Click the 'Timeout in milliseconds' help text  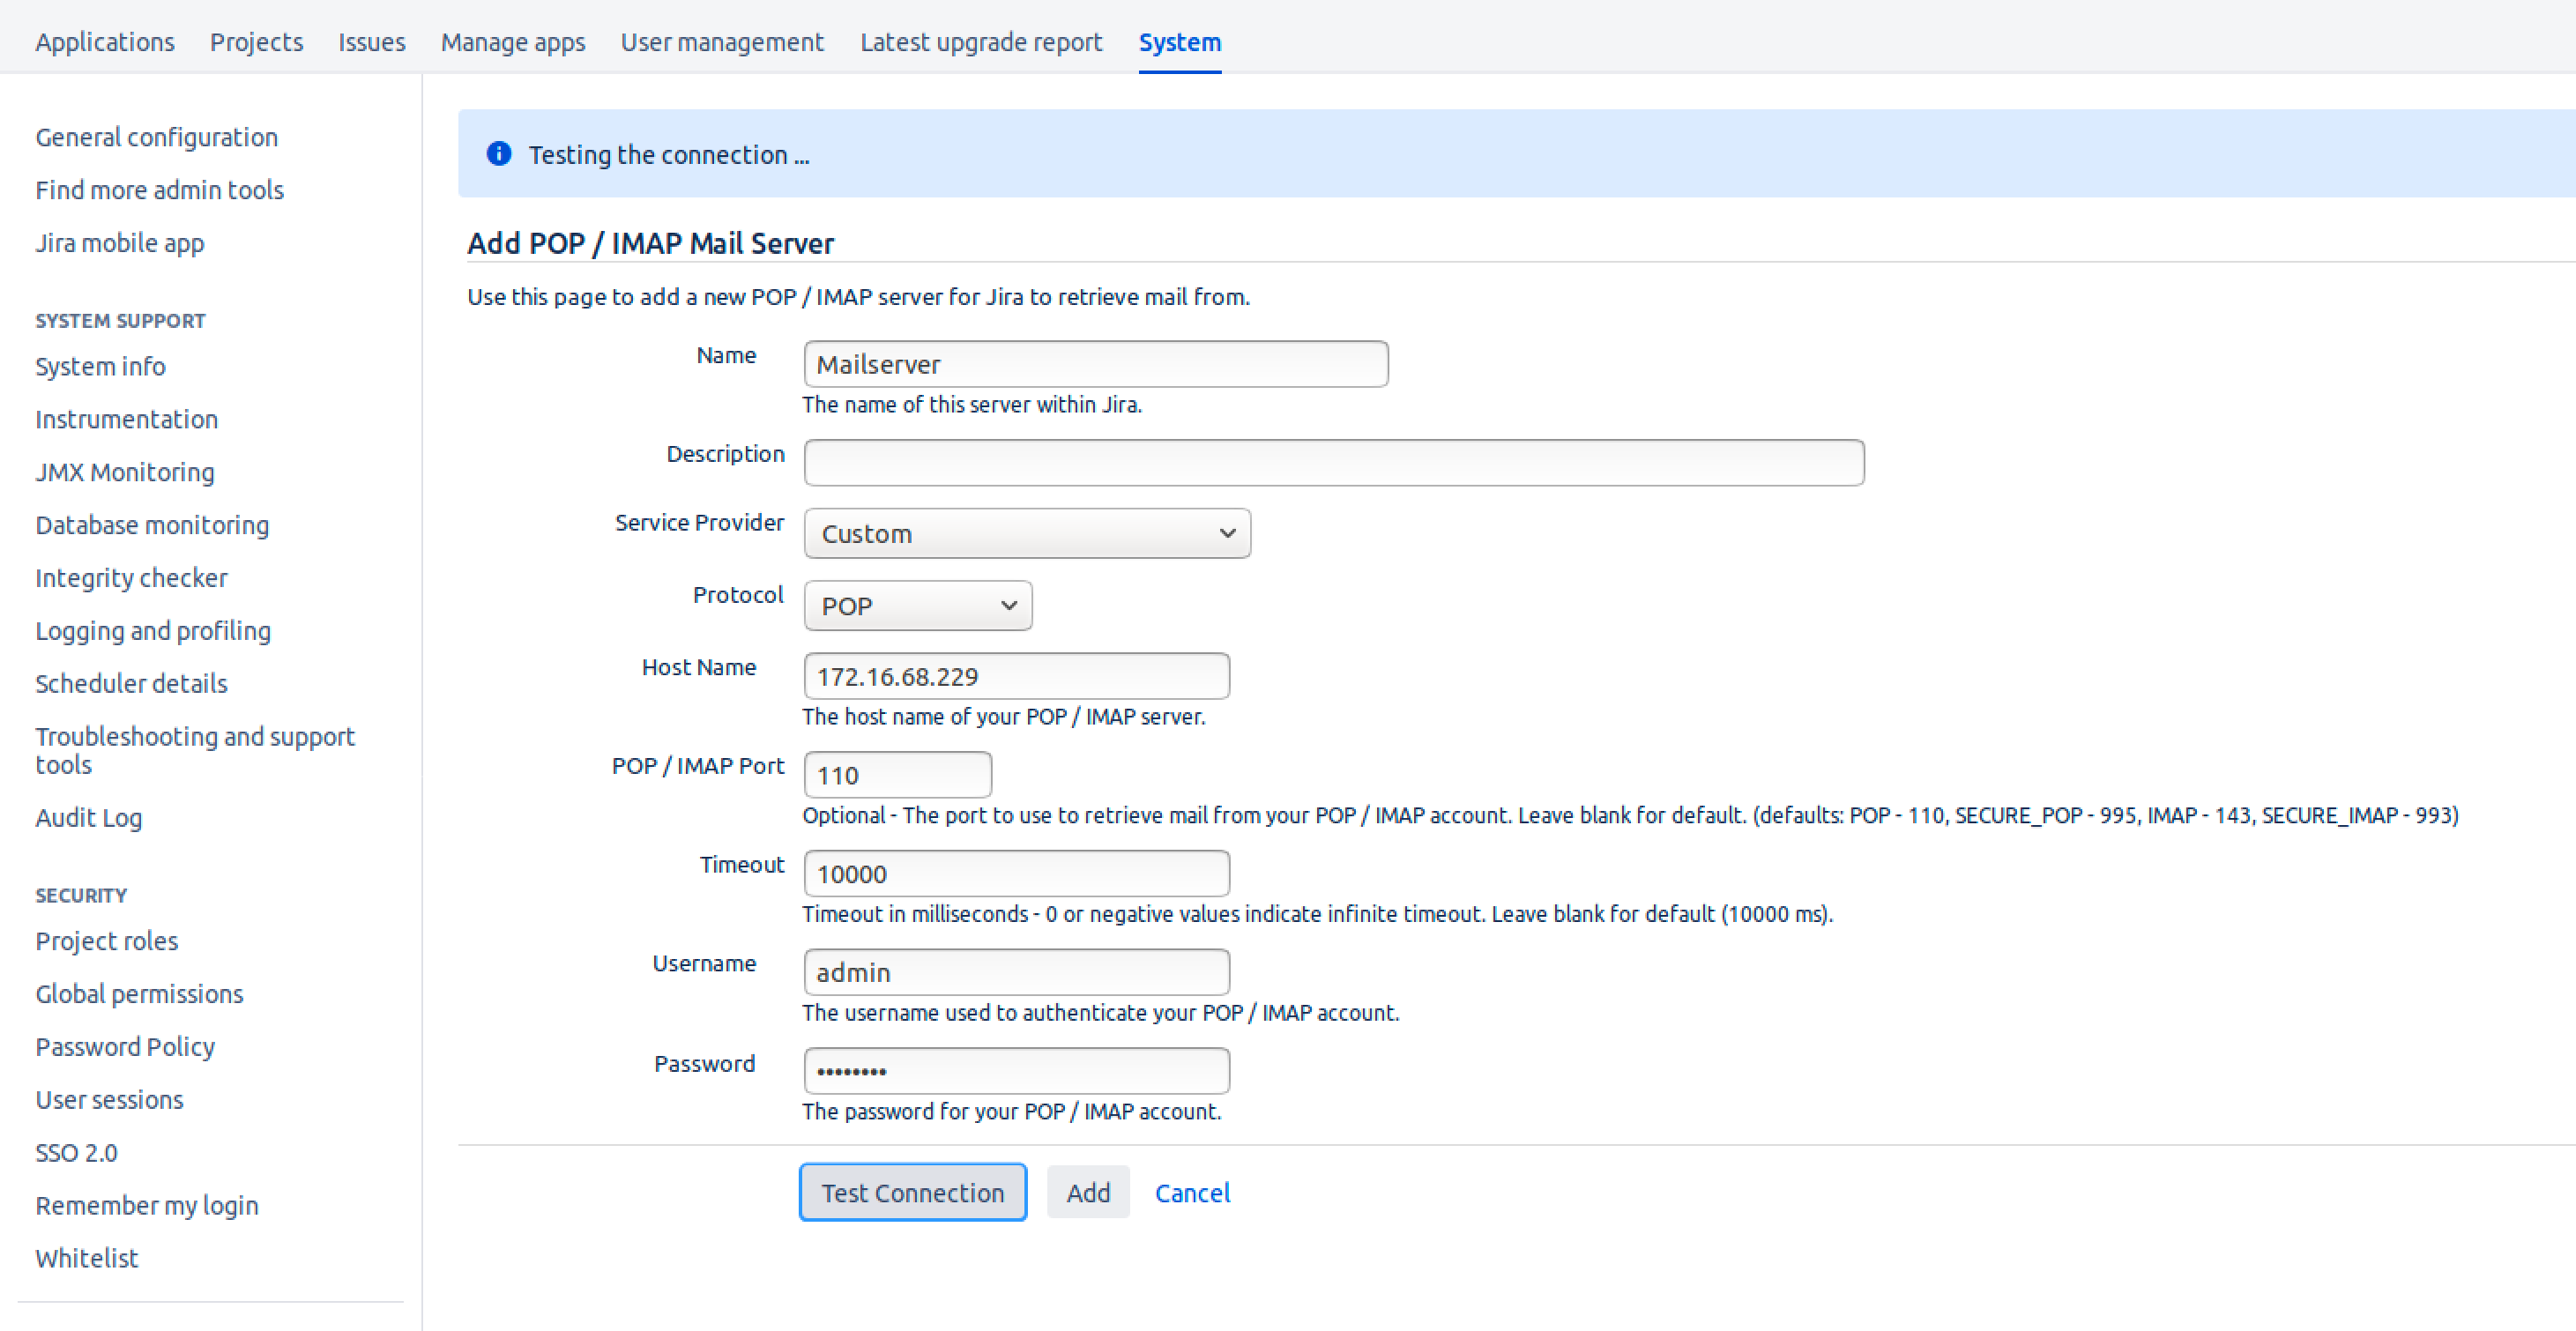tap(1317, 914)
